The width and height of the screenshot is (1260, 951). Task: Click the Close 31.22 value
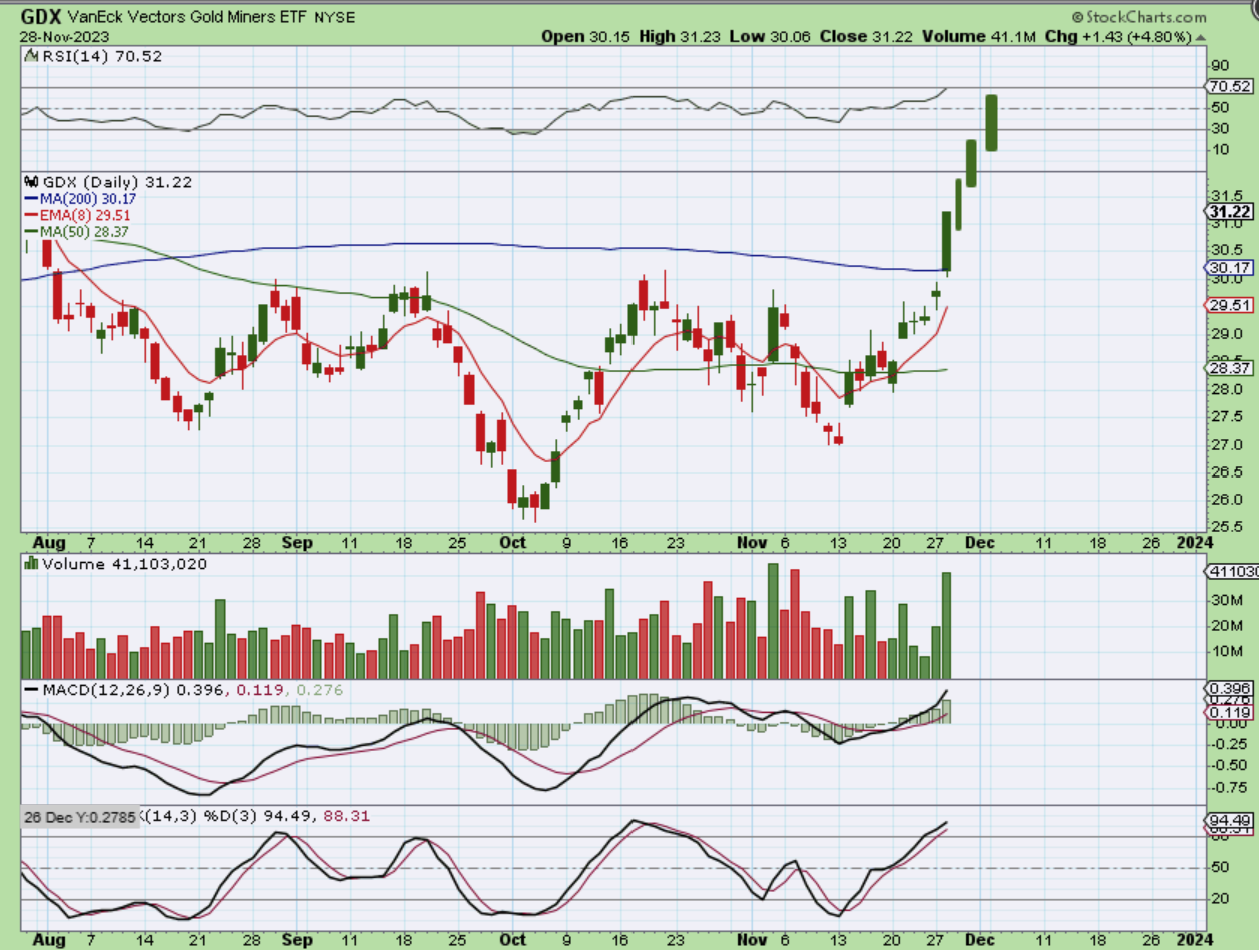point(864,36)
